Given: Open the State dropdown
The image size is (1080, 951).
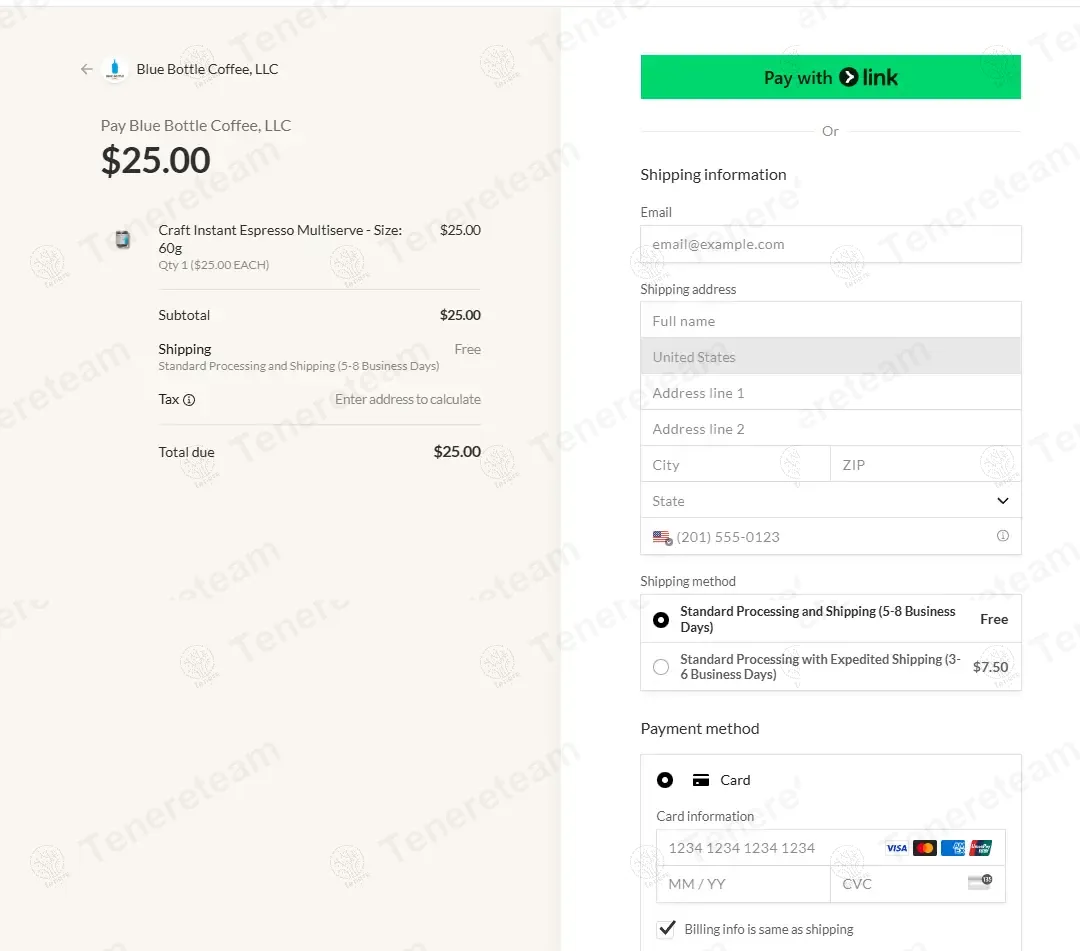Looking at the screenshot, I should [x=830, y=501].
